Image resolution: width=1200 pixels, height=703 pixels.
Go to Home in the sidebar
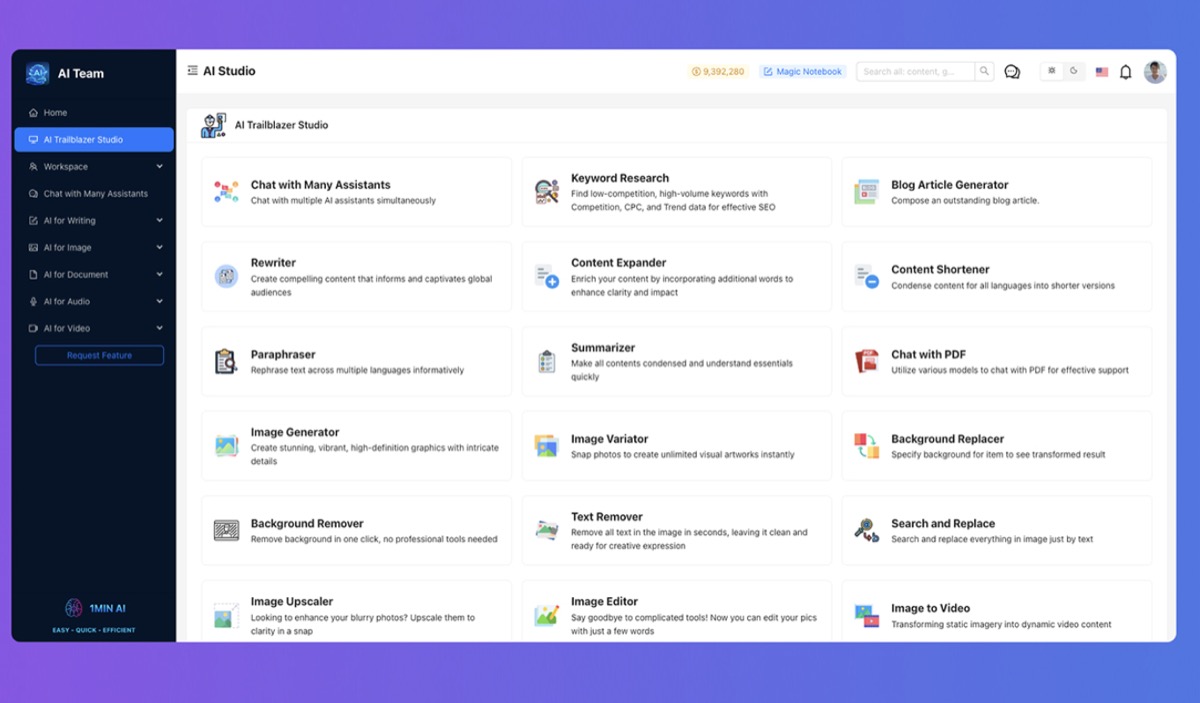coord(55,113)
